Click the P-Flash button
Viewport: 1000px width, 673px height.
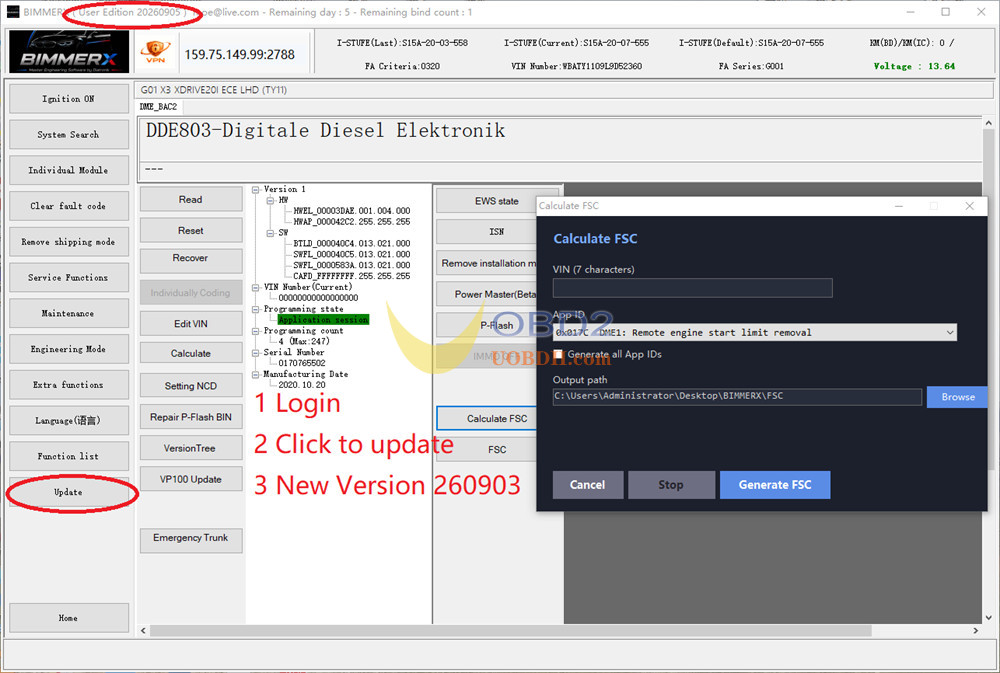(487, 325)
